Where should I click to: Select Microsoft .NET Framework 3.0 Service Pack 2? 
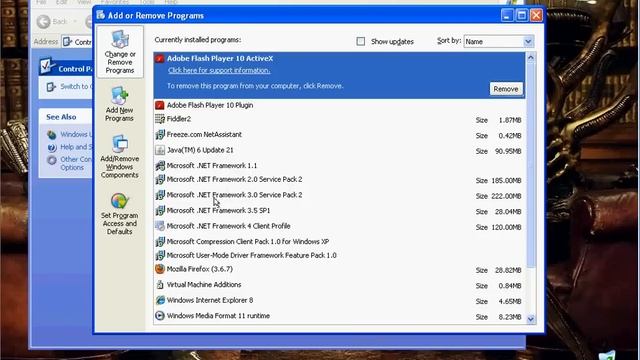click(340, 195)
